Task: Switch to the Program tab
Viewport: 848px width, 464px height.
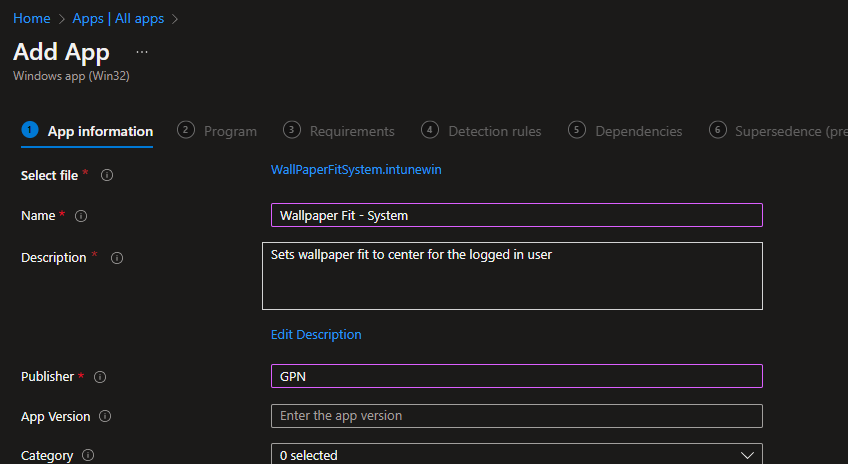Action: coord(218,131)
